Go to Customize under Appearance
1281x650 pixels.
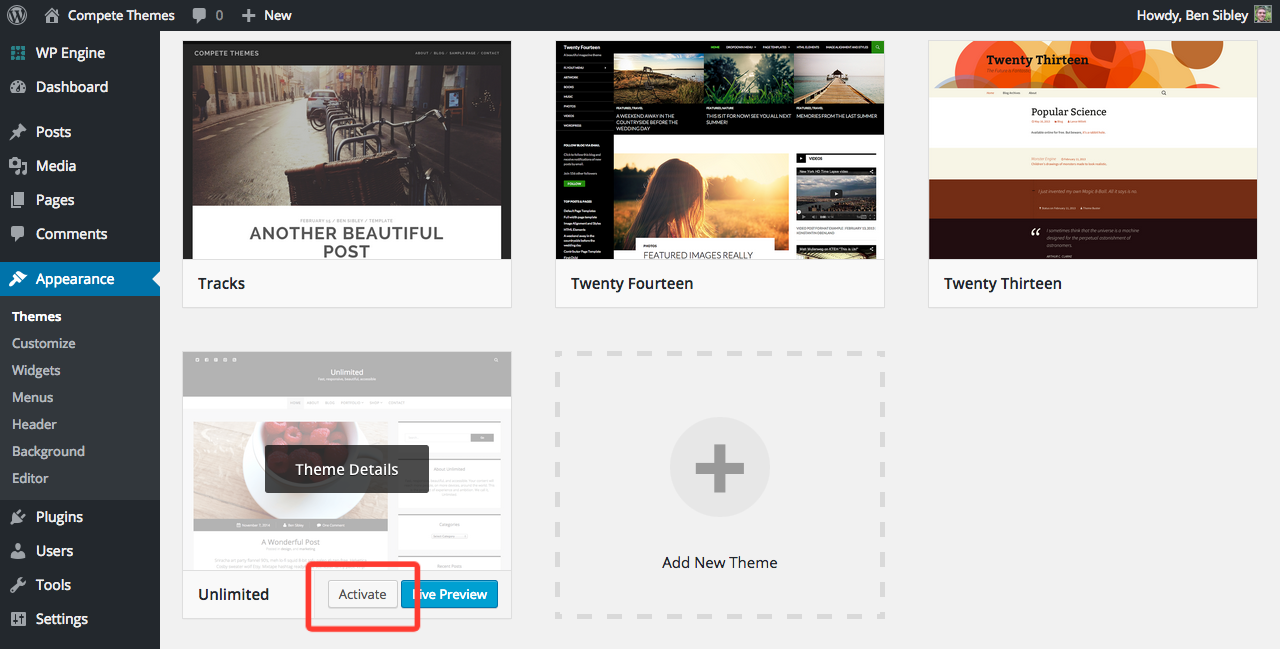(43, 343)
